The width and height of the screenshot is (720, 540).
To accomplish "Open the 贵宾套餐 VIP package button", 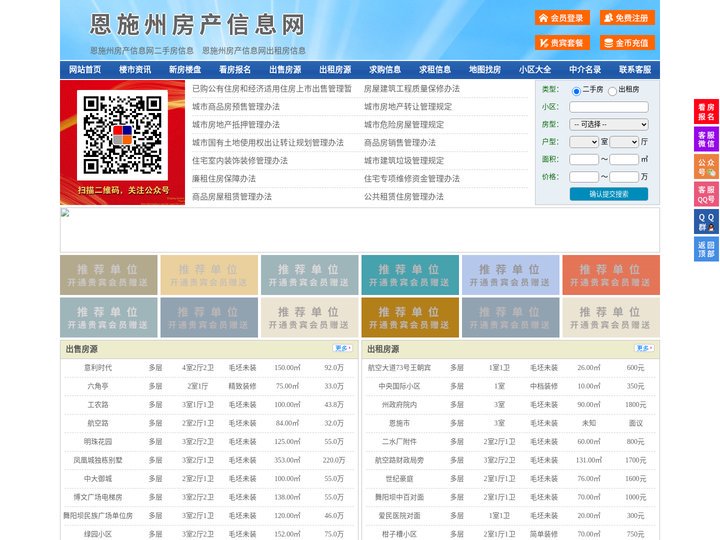I will tap(562, 43).
